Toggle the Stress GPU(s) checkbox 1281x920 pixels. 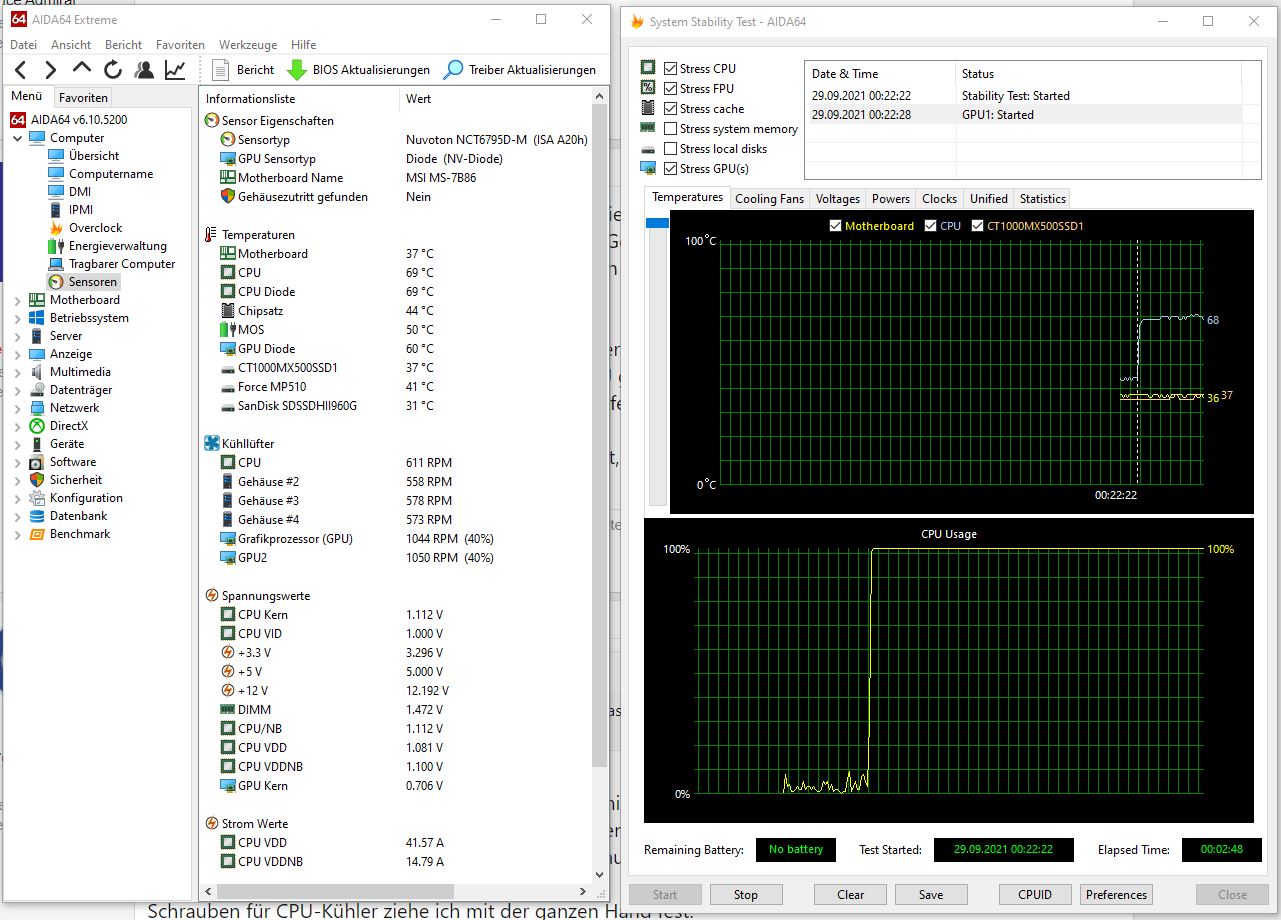coord(670,169)
